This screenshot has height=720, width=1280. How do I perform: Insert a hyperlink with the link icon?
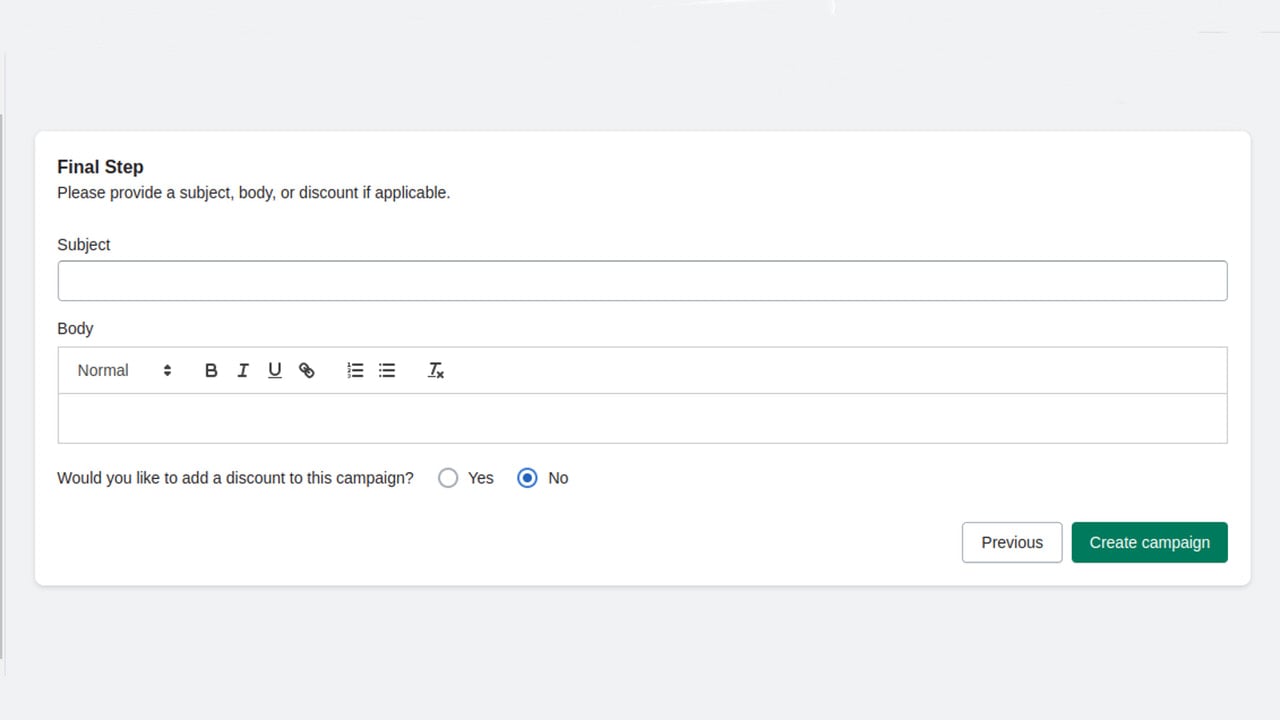click(x=307, y=370)
